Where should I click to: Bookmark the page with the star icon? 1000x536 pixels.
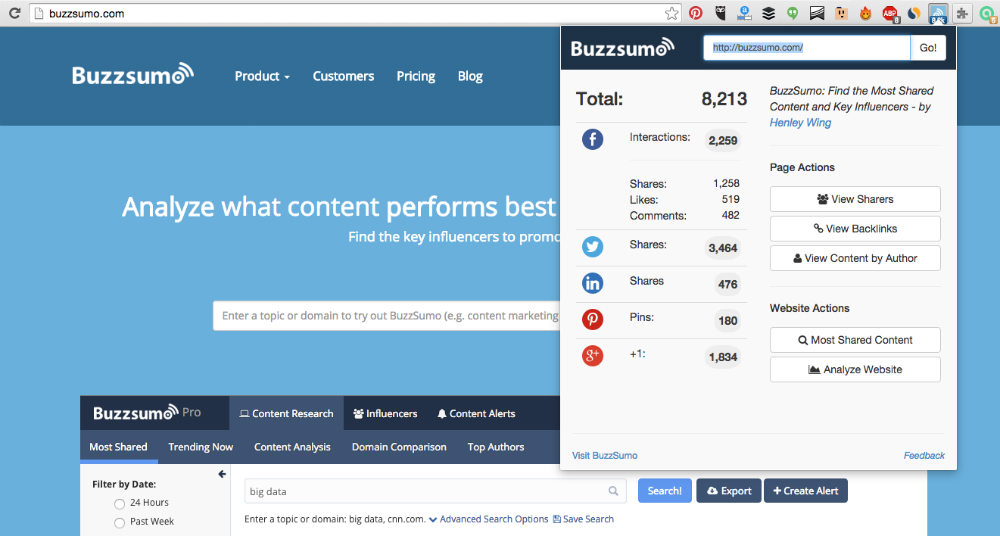672,13
